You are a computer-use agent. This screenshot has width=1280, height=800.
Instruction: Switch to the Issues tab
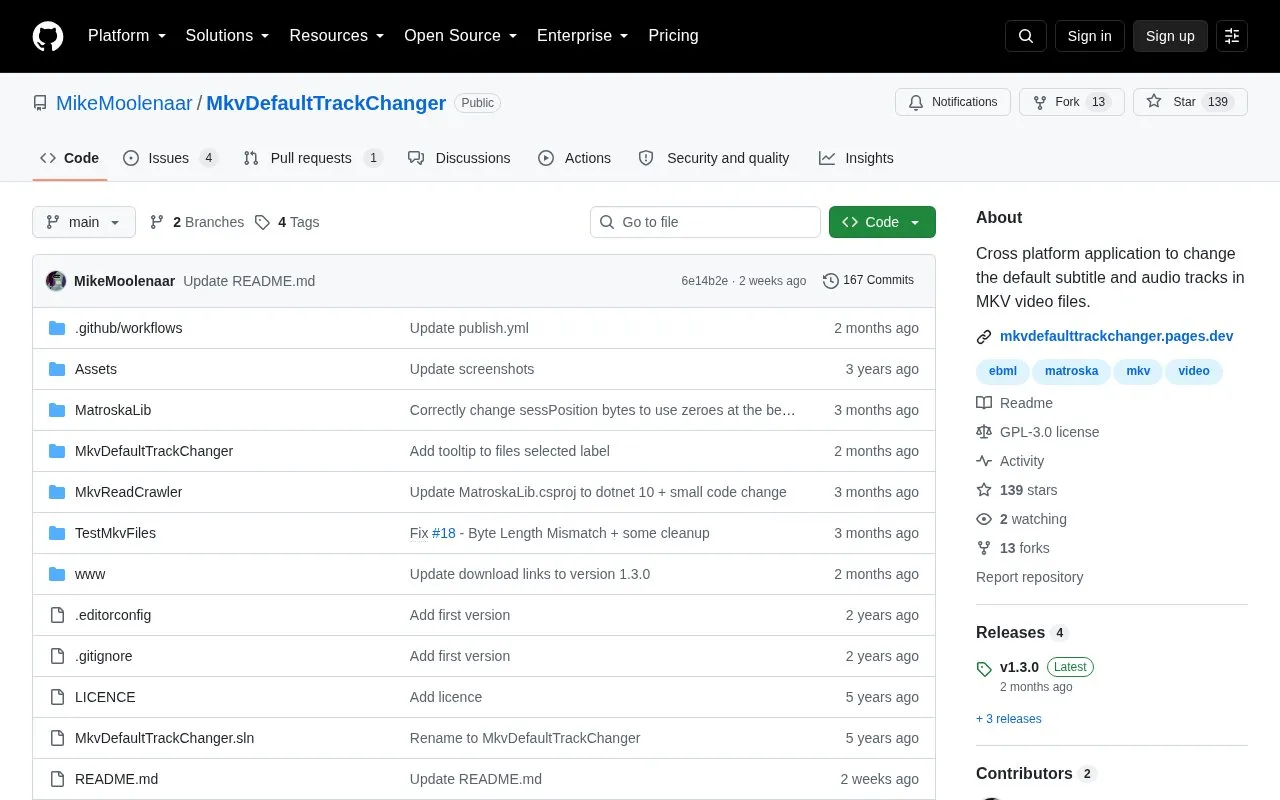(170, 158)
